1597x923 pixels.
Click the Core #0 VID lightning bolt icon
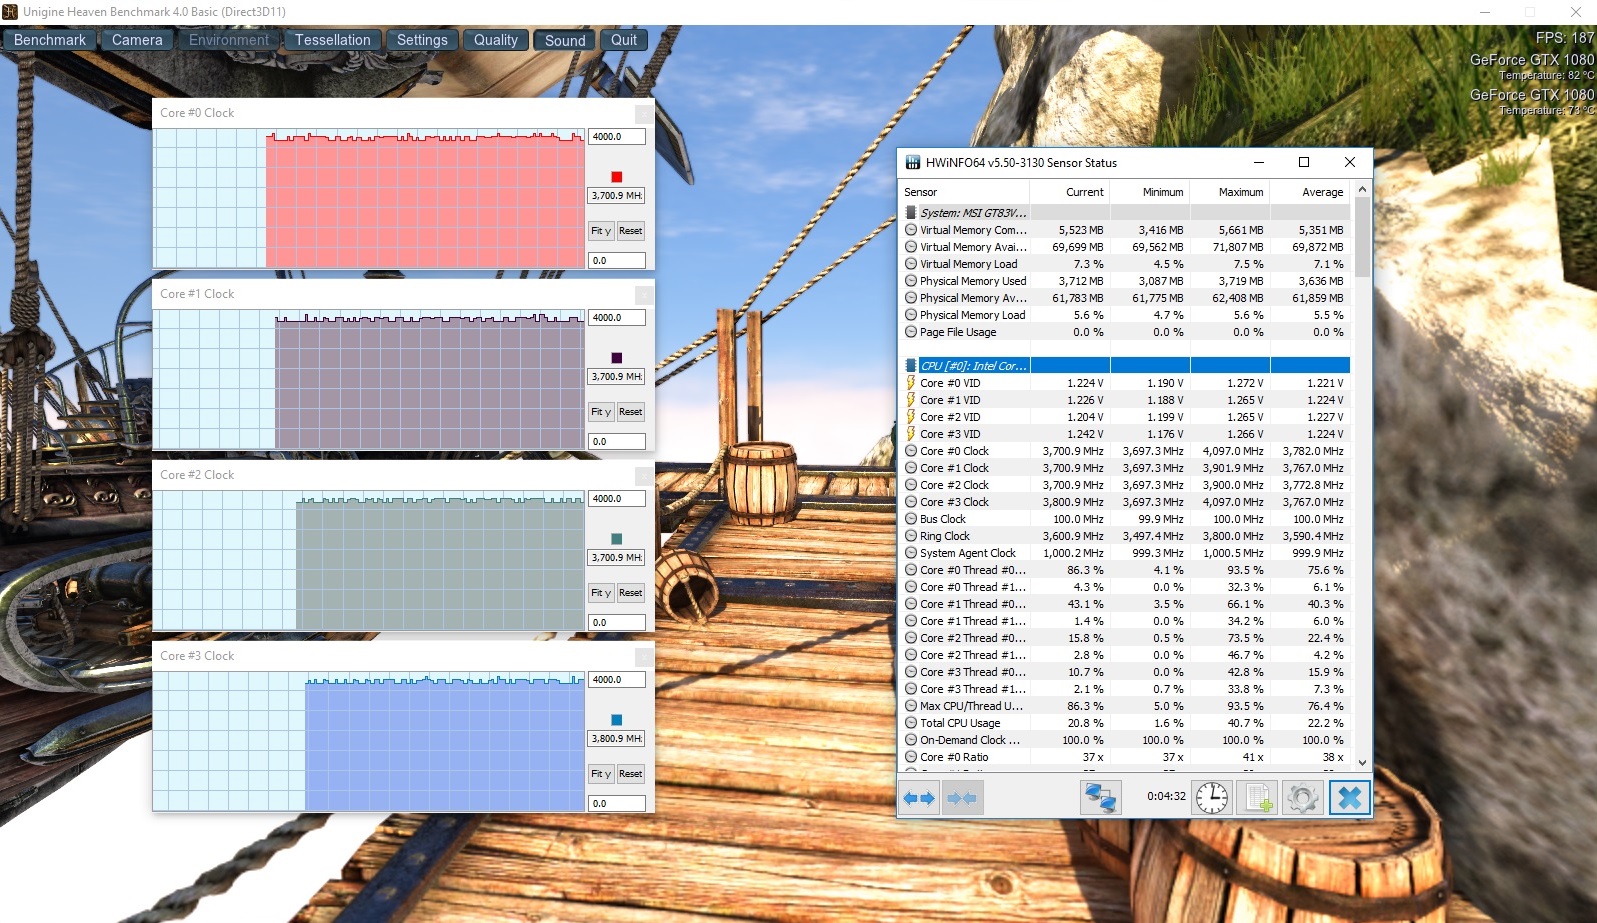point(911,383)
